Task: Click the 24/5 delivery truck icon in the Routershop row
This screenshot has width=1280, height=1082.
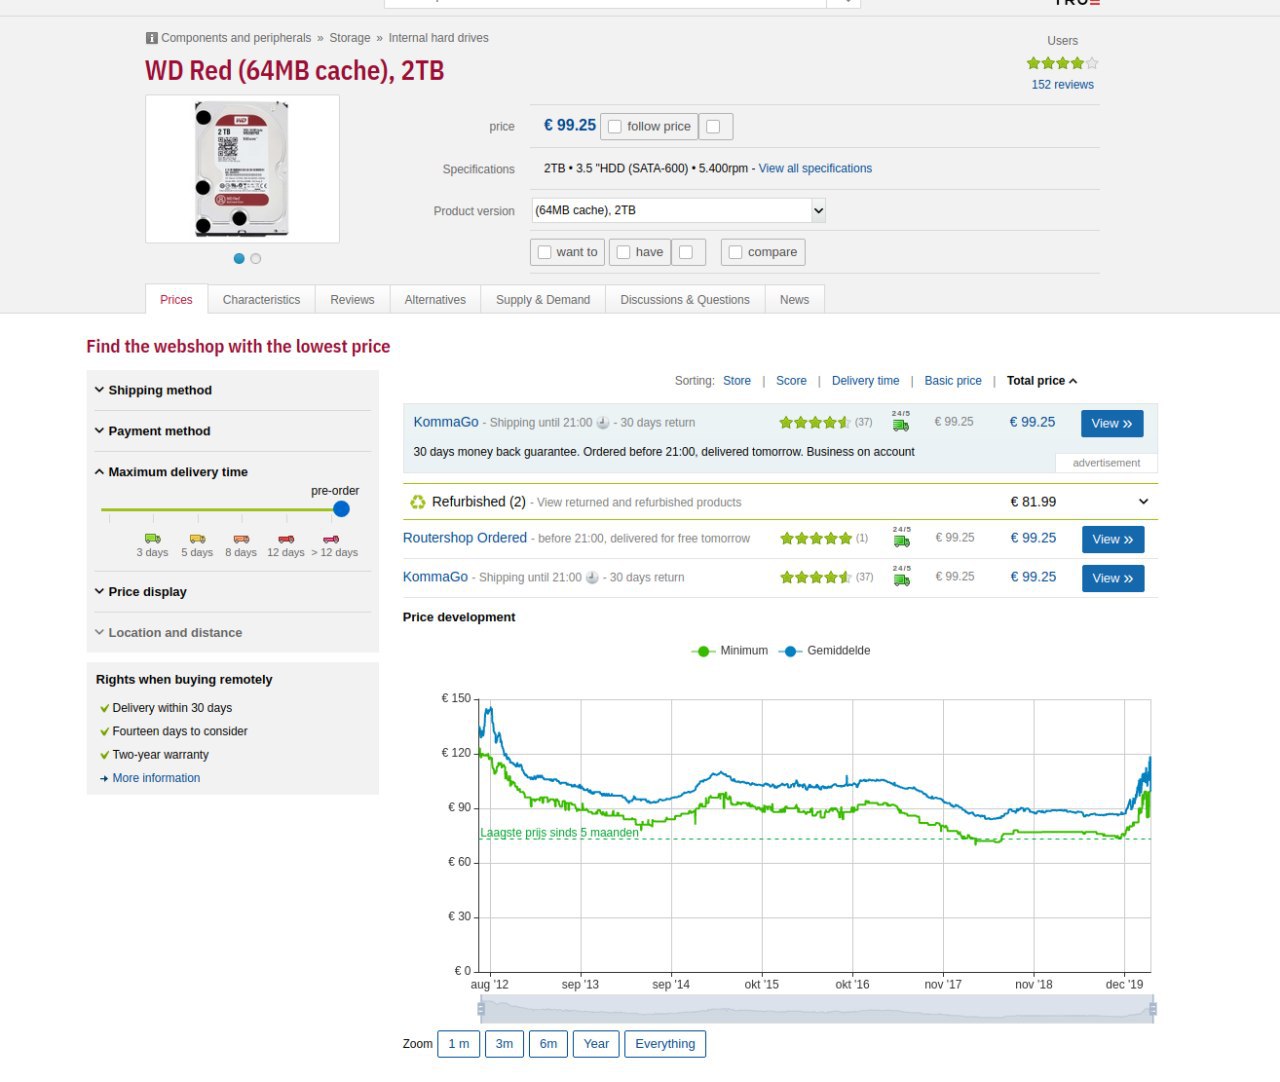Action: (901, 537)
